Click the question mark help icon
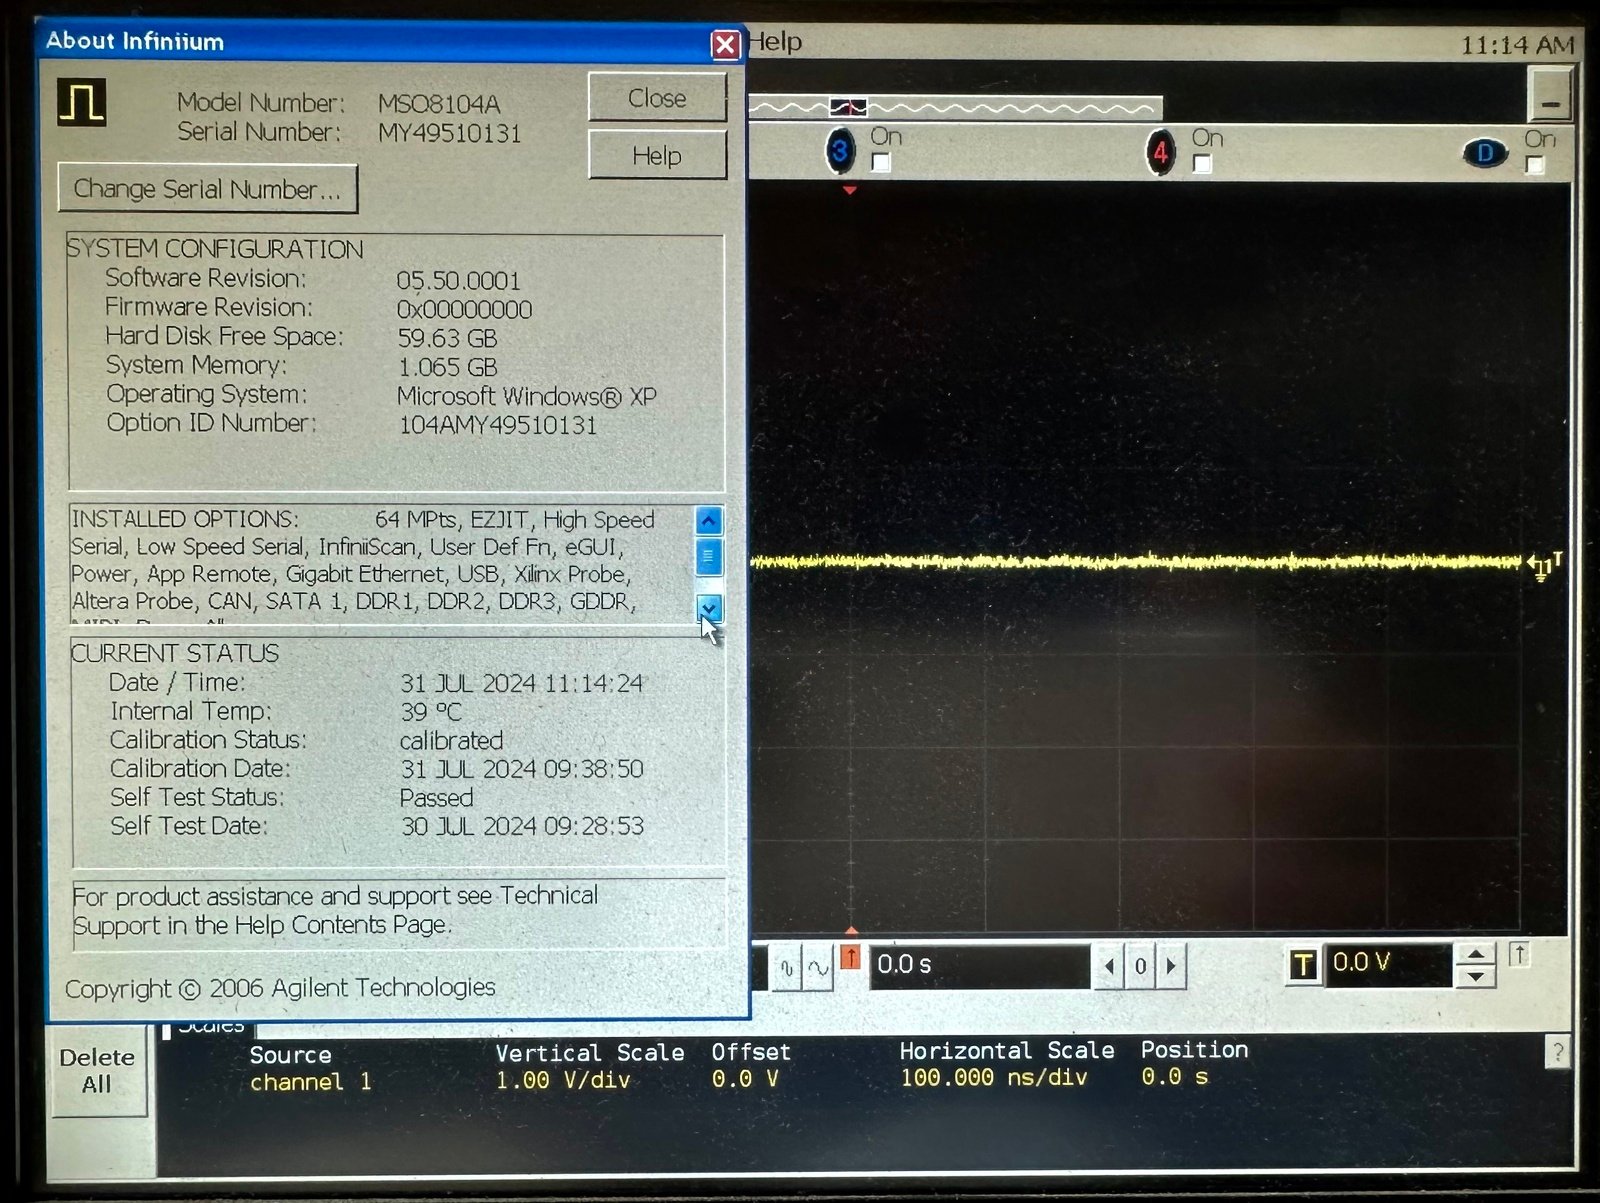Viewport: 1600px width, 1203px height. point(1557,1052)
